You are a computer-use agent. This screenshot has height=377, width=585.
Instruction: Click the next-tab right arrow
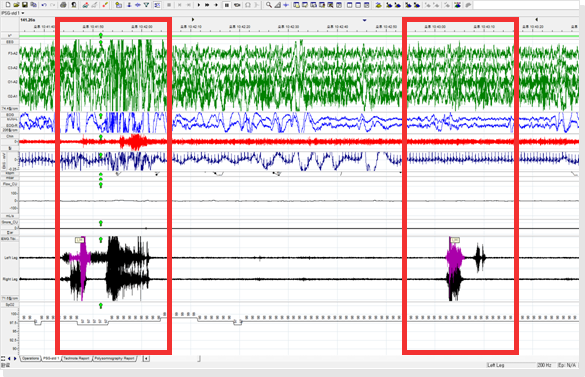click(15, 358)
